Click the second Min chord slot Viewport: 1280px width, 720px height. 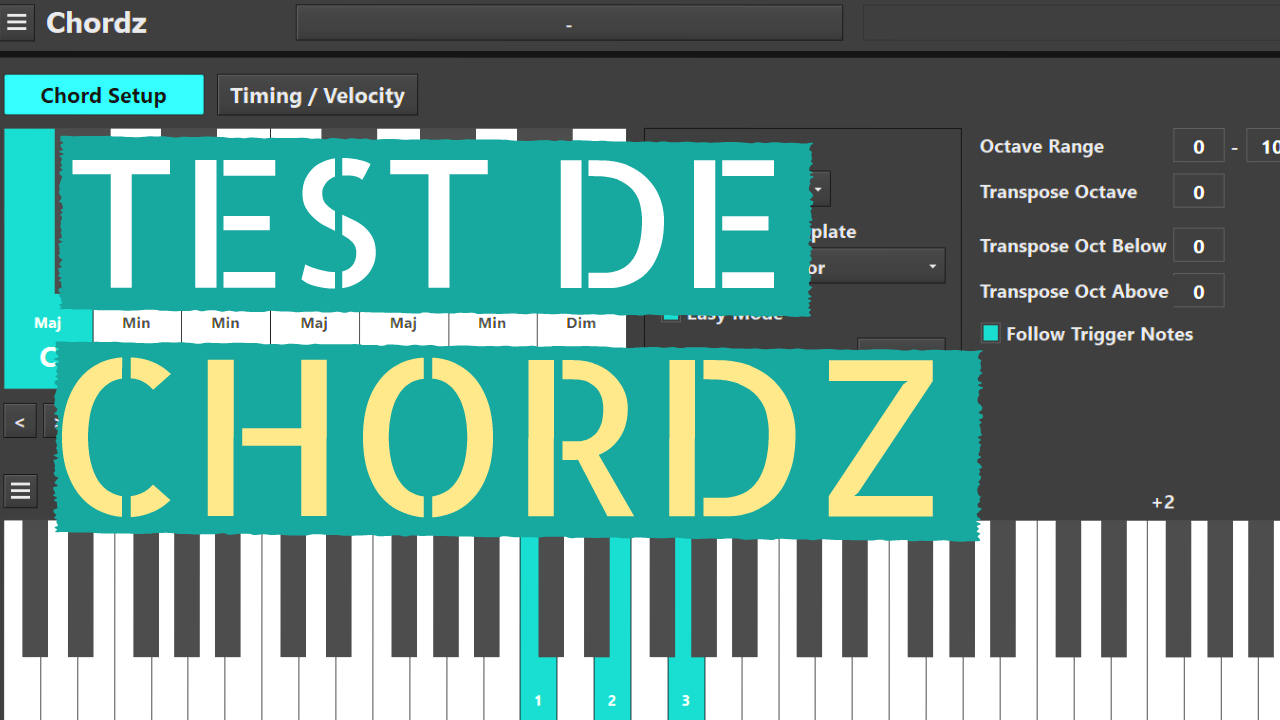(x=225, y=323)
